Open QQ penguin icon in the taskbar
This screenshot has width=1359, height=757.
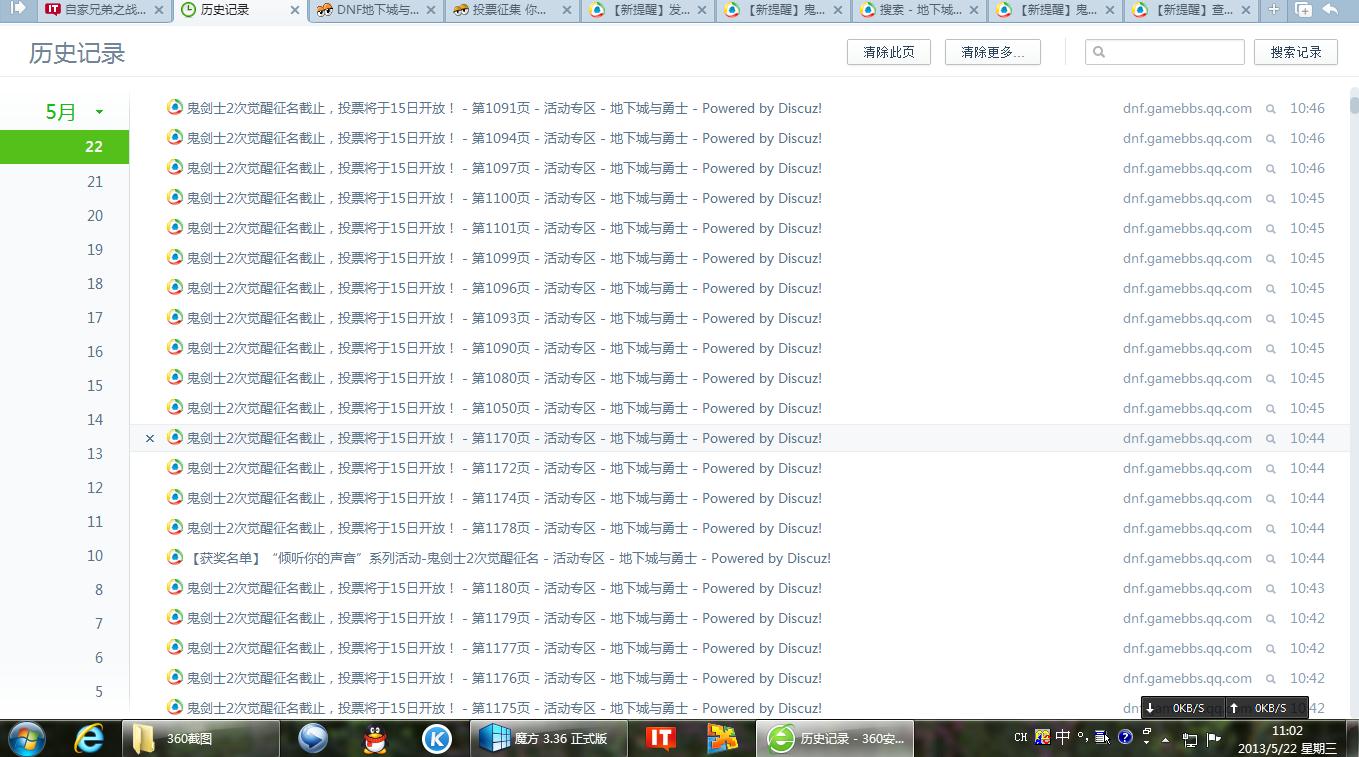375,738
